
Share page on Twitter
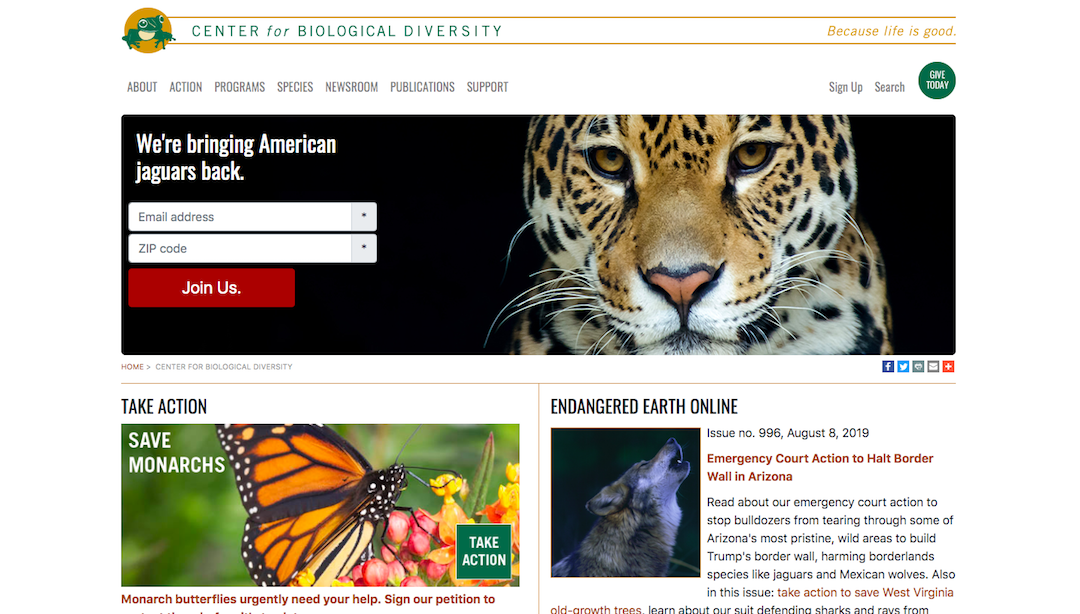click(903, 367)
